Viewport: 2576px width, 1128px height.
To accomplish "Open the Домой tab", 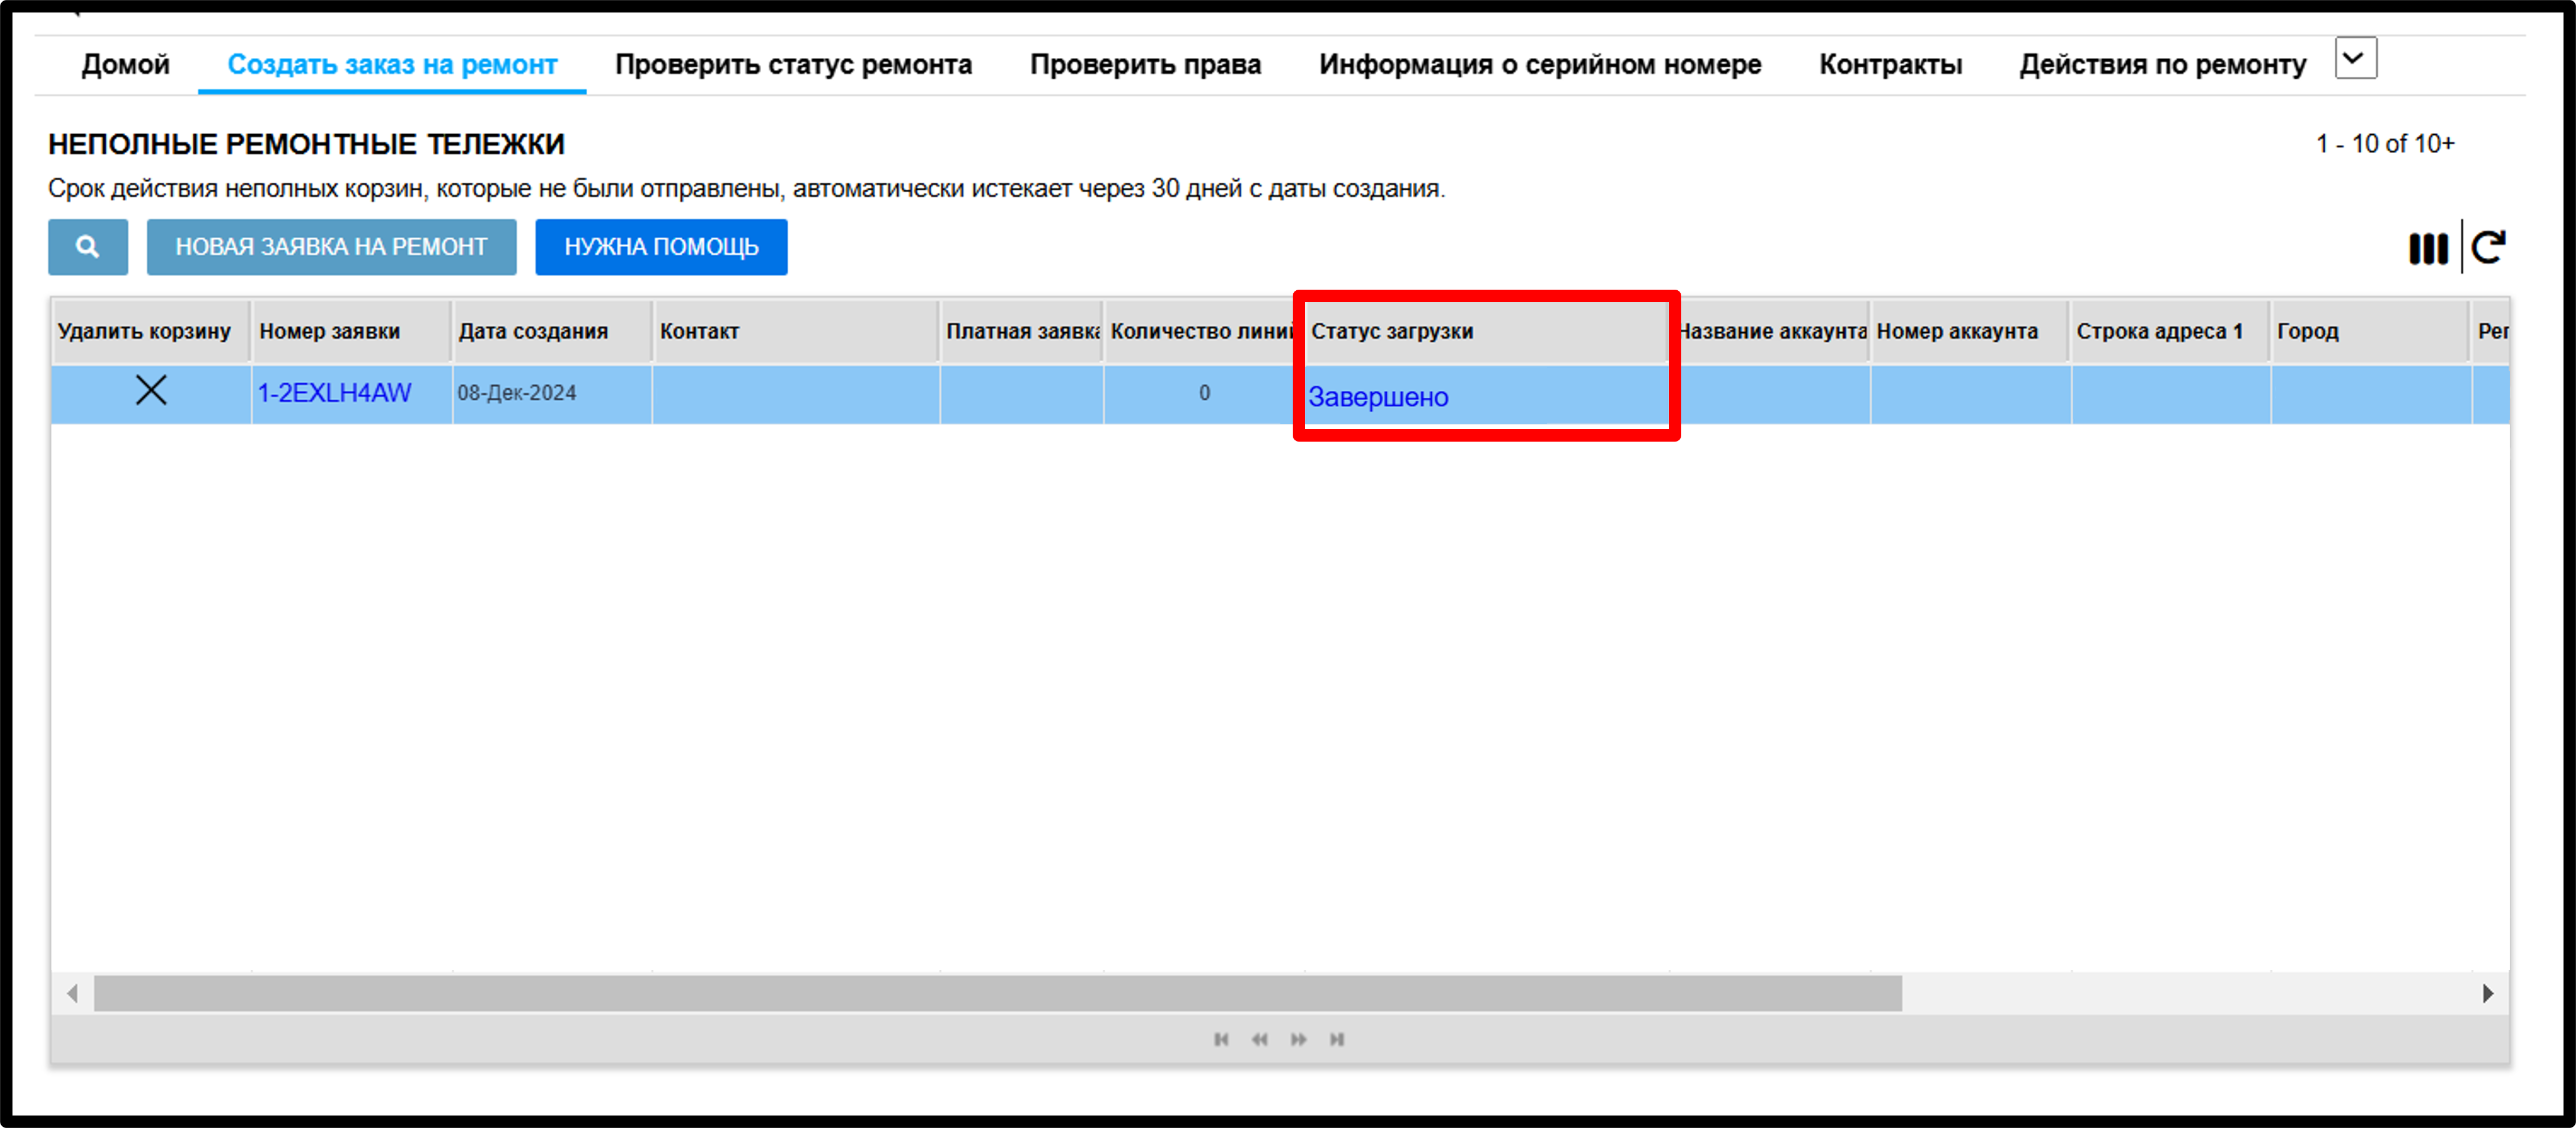I will coord(126,65).
